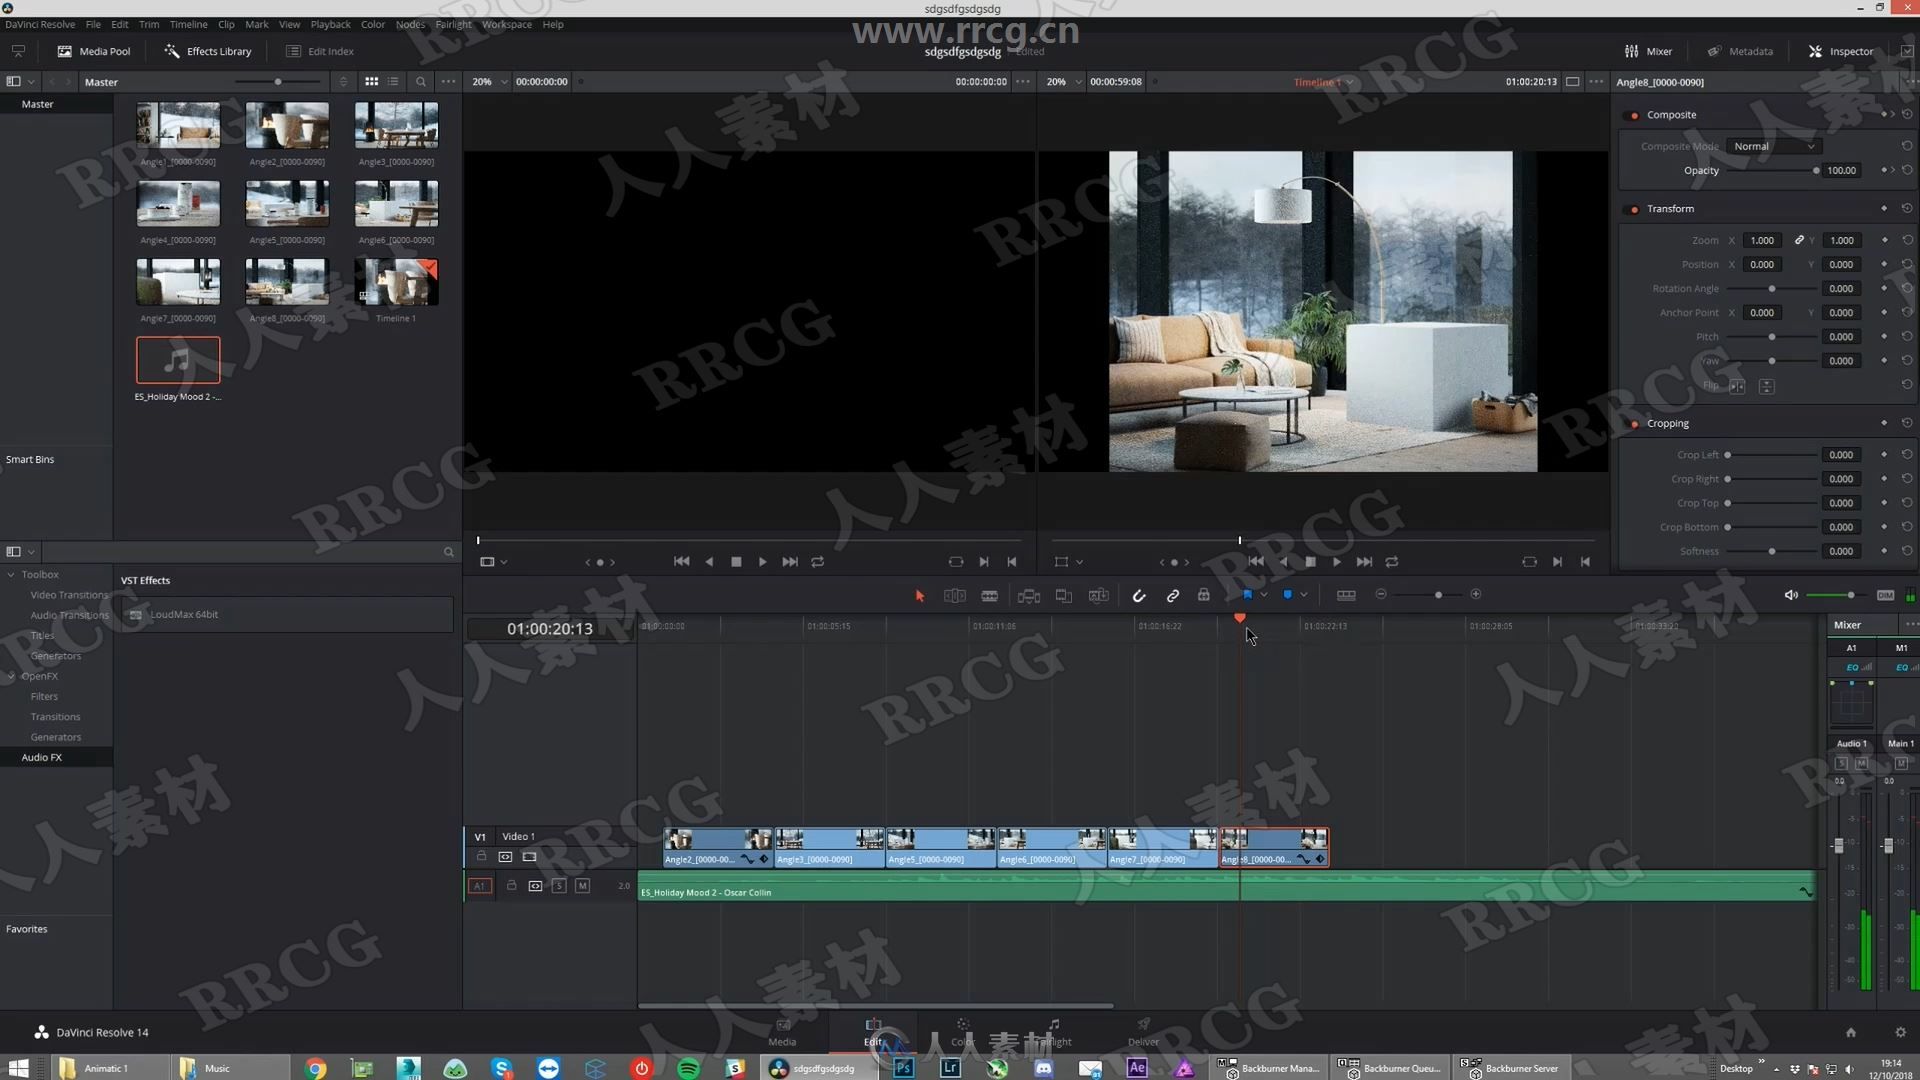The width and height of the screenshot is (1920, 1080).
Task: Reset the Opacity parameter
Action: (x=1907, y=171)
